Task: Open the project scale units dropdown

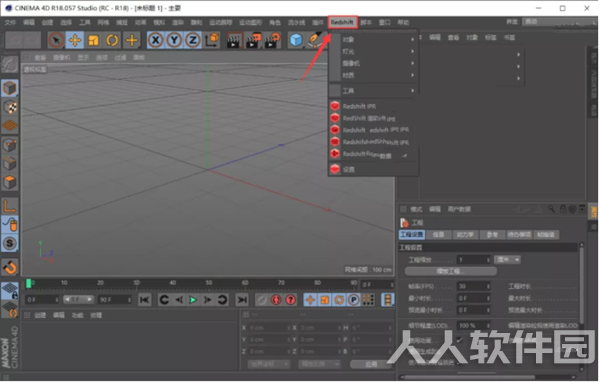Action: (x=507, y=260)
